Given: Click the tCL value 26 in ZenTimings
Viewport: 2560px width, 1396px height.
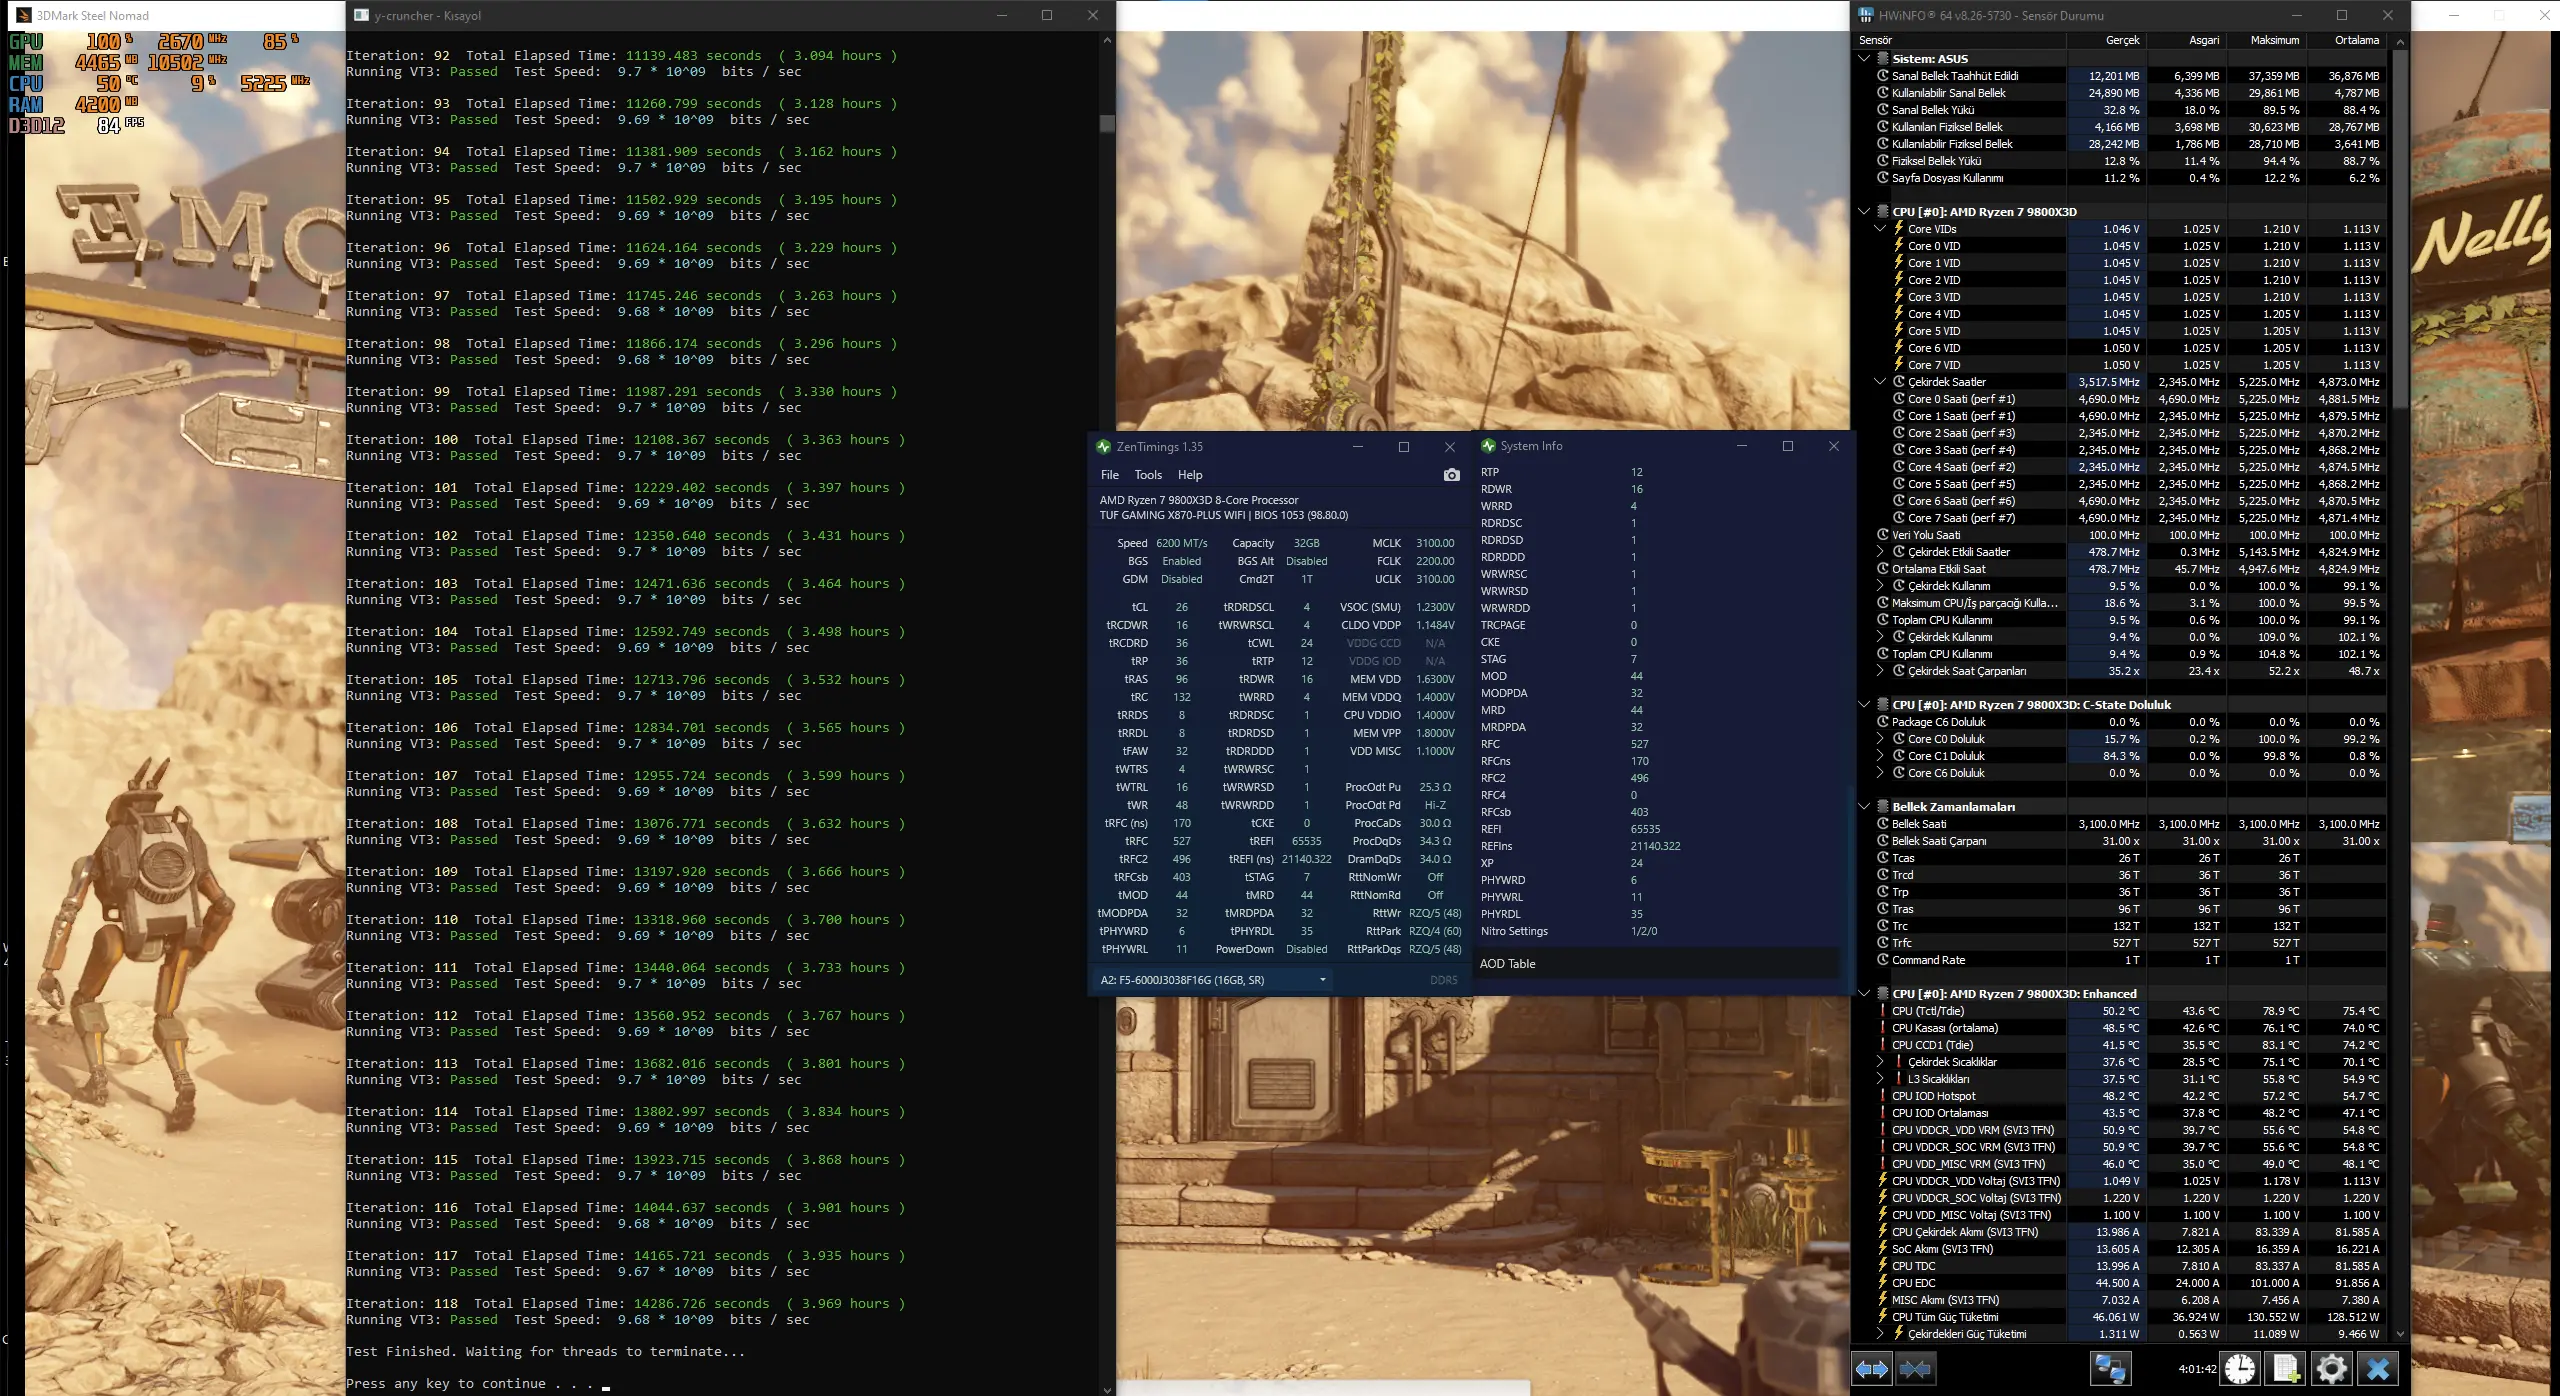Looking at the screenshot, I should coord(1182,607).
